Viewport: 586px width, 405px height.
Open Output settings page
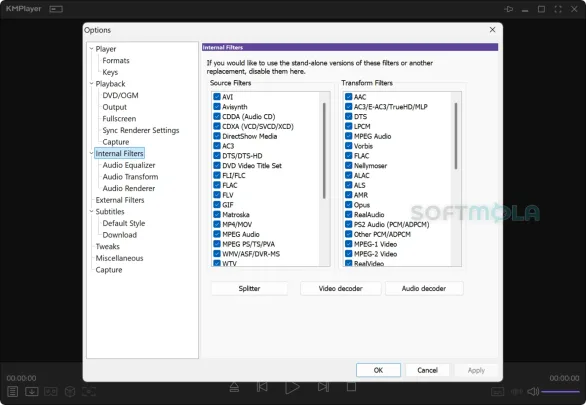tap(114, 107)
